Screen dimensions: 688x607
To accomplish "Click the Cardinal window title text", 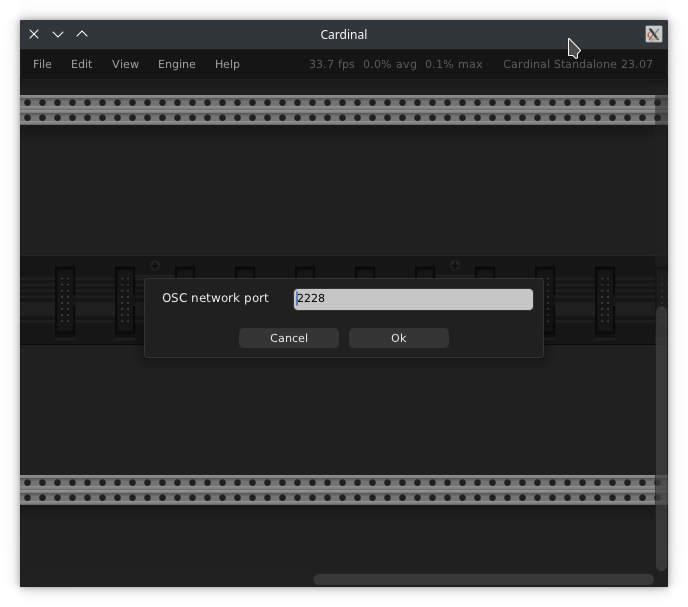I will [x=343, y=34].
